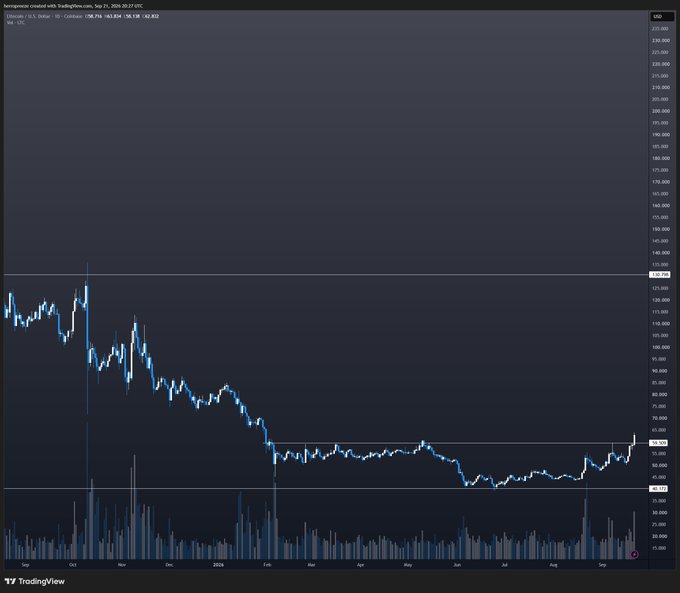This screenshot has height=593, width=680.
Task: Click the TradingView logo
Action: (x=34, y=581)
